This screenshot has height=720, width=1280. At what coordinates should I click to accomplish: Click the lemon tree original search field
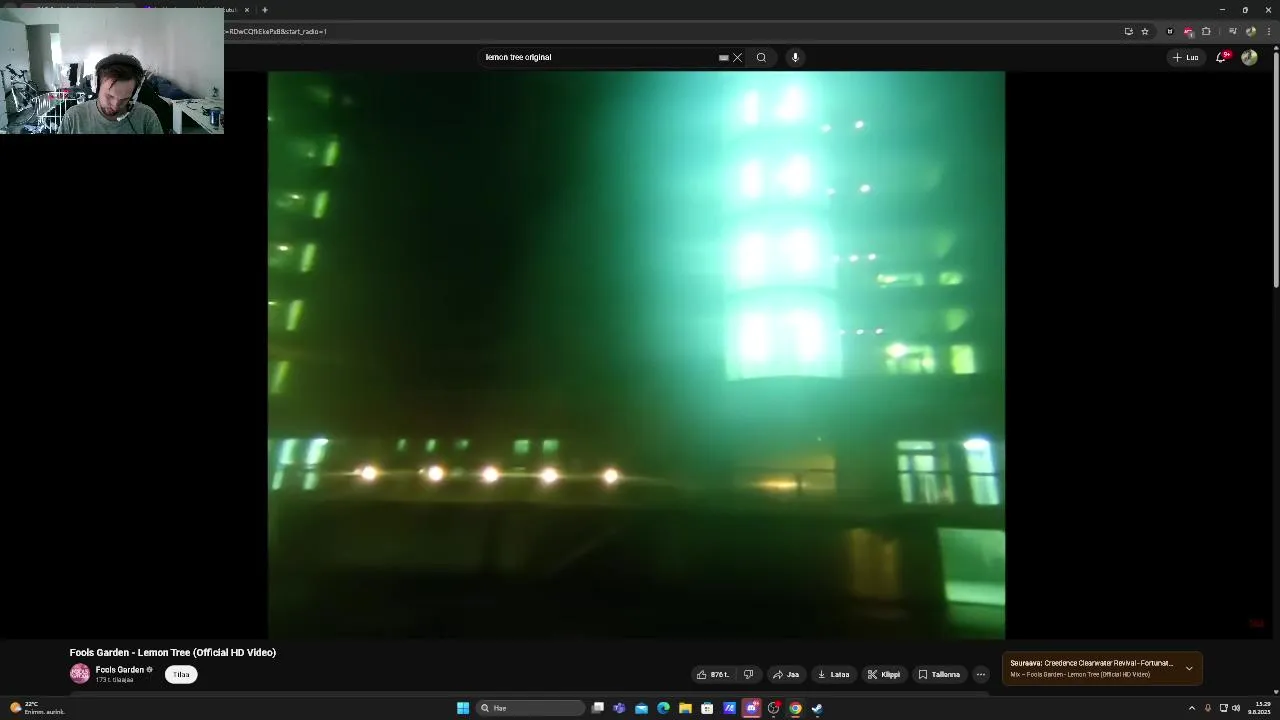pyautogui.click(x=600, y=57)
